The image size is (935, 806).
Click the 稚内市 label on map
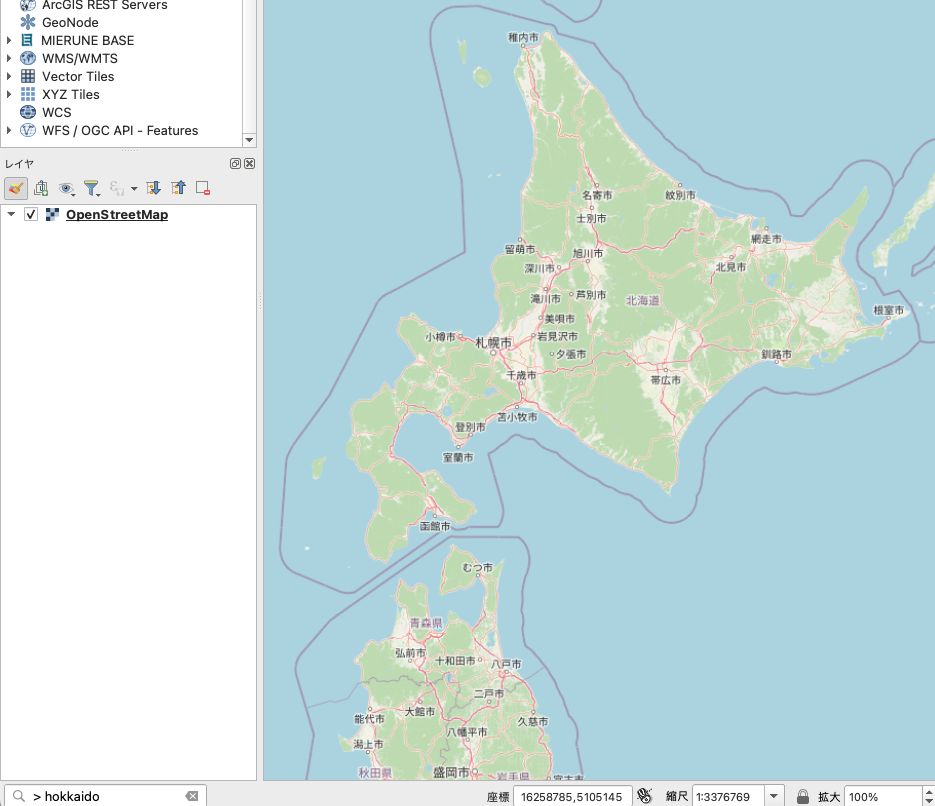(x=524, y=38)
